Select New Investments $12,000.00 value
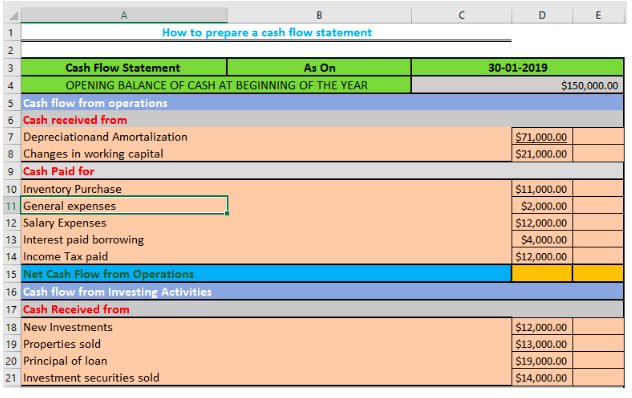 click(542, 327)
